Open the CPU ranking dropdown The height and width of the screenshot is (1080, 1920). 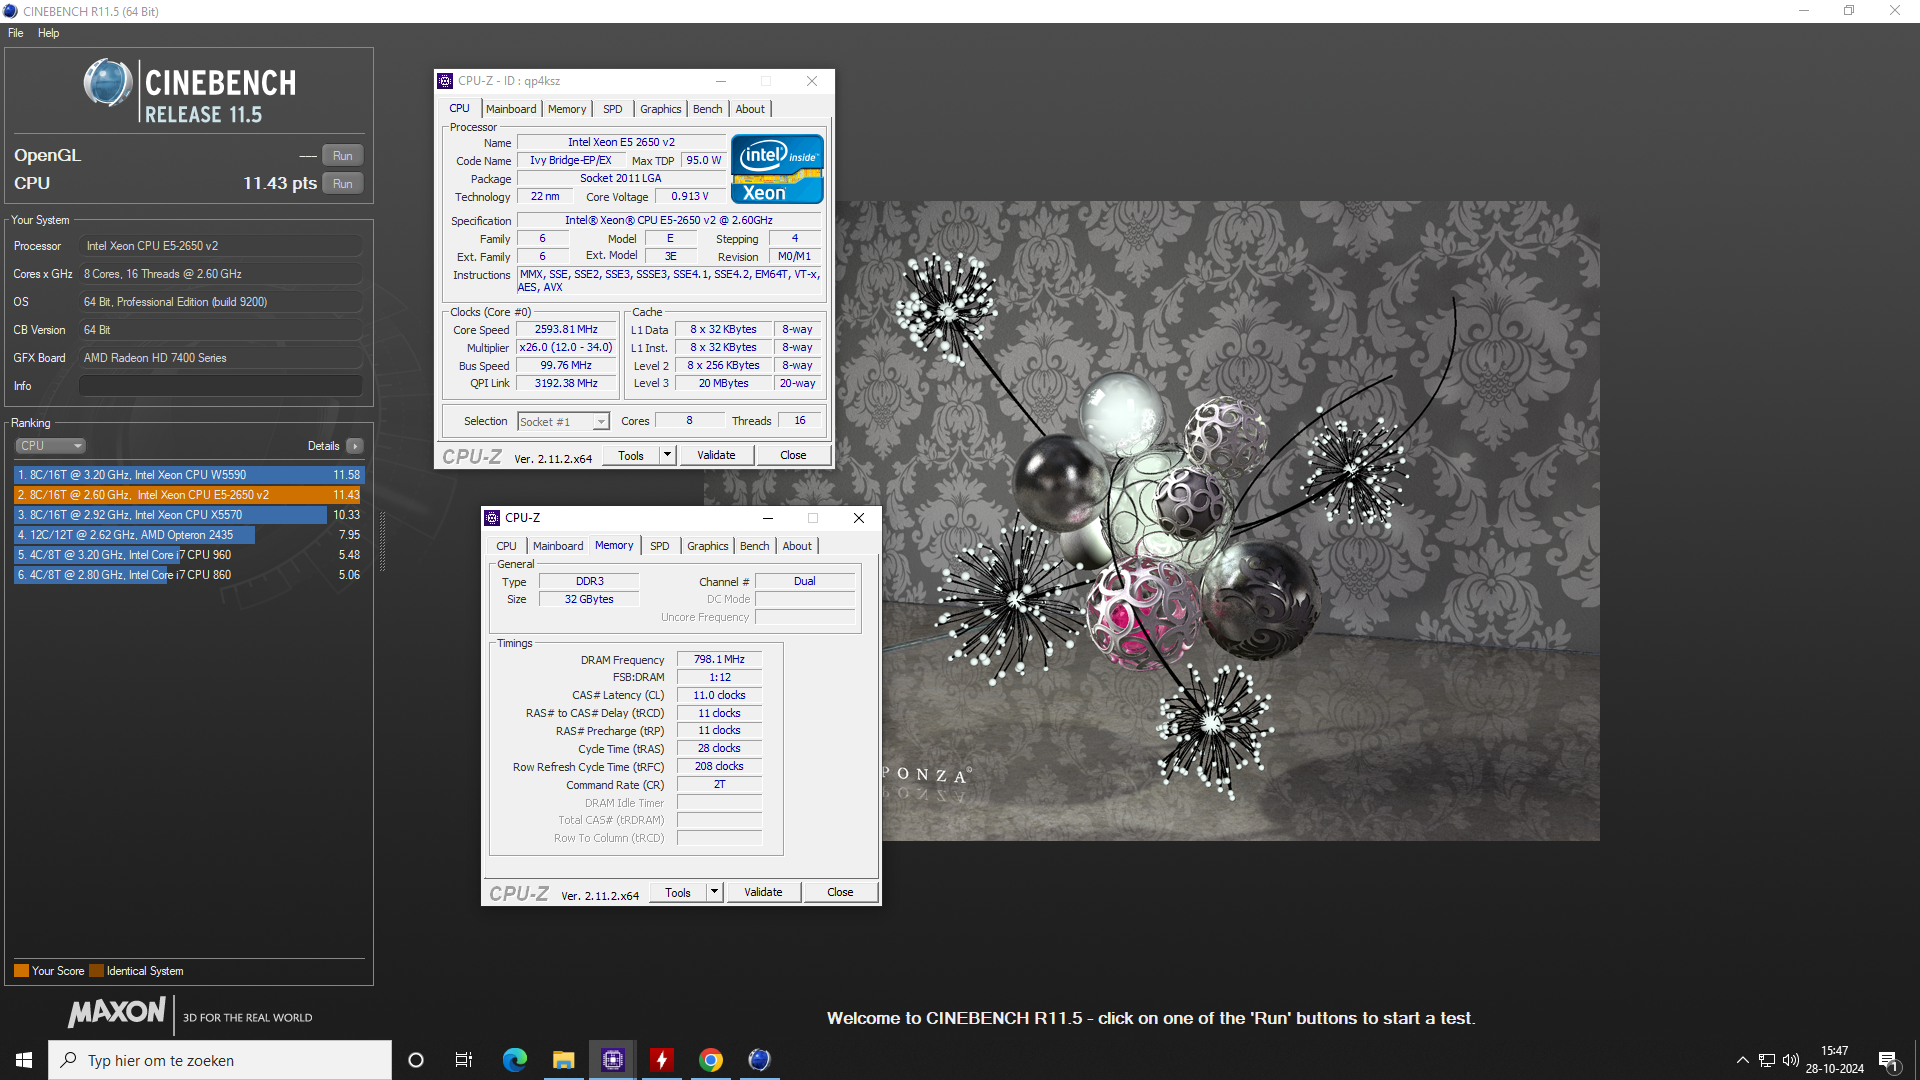(50, 446)
